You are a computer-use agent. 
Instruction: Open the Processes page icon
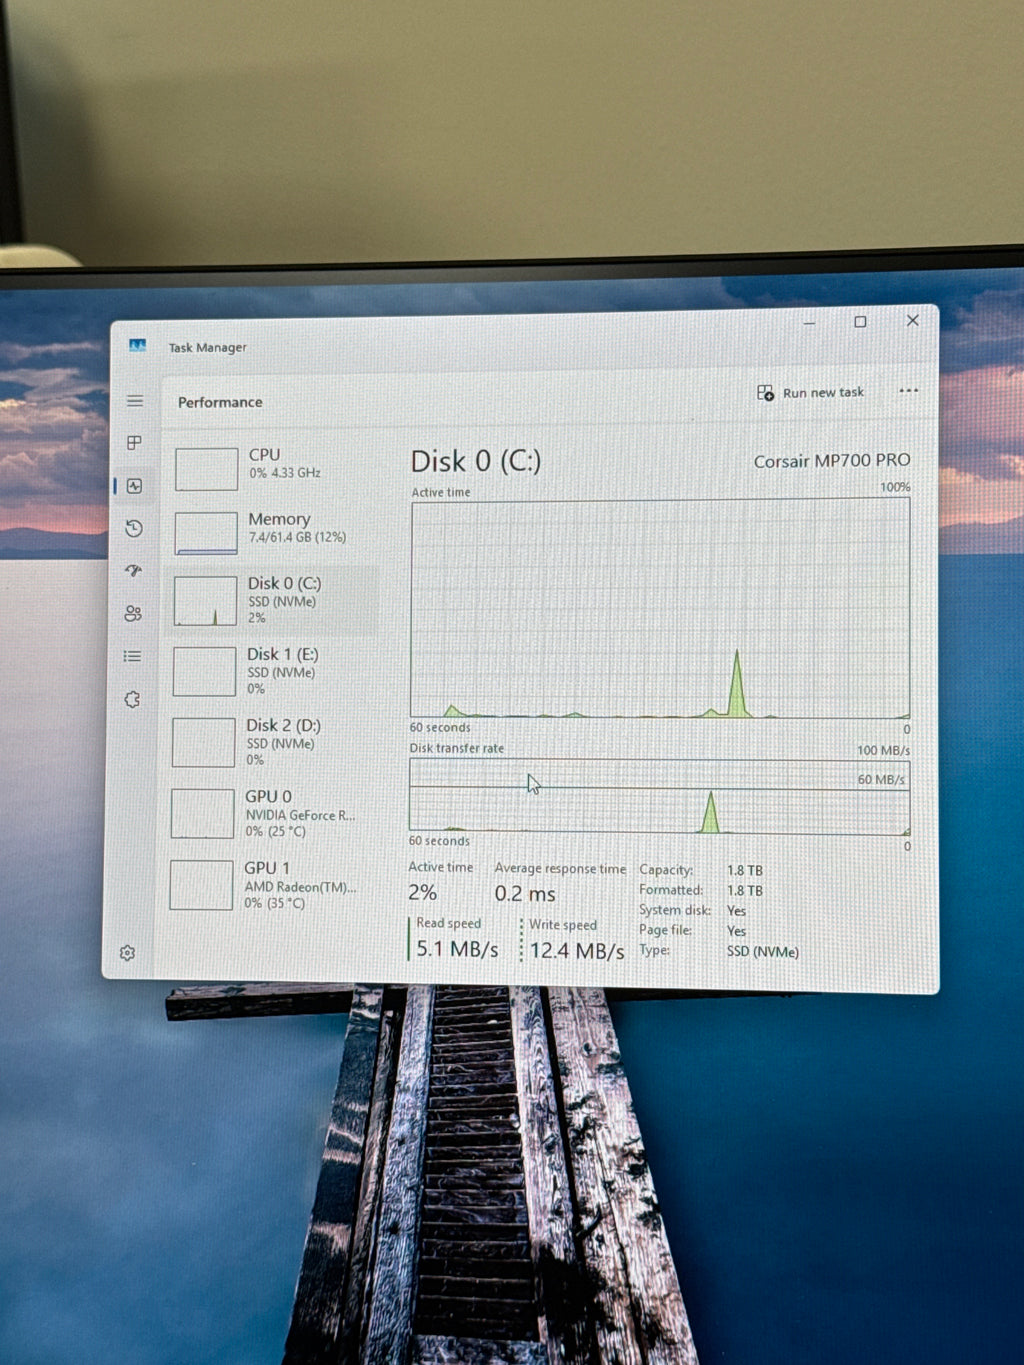(134, 442)
